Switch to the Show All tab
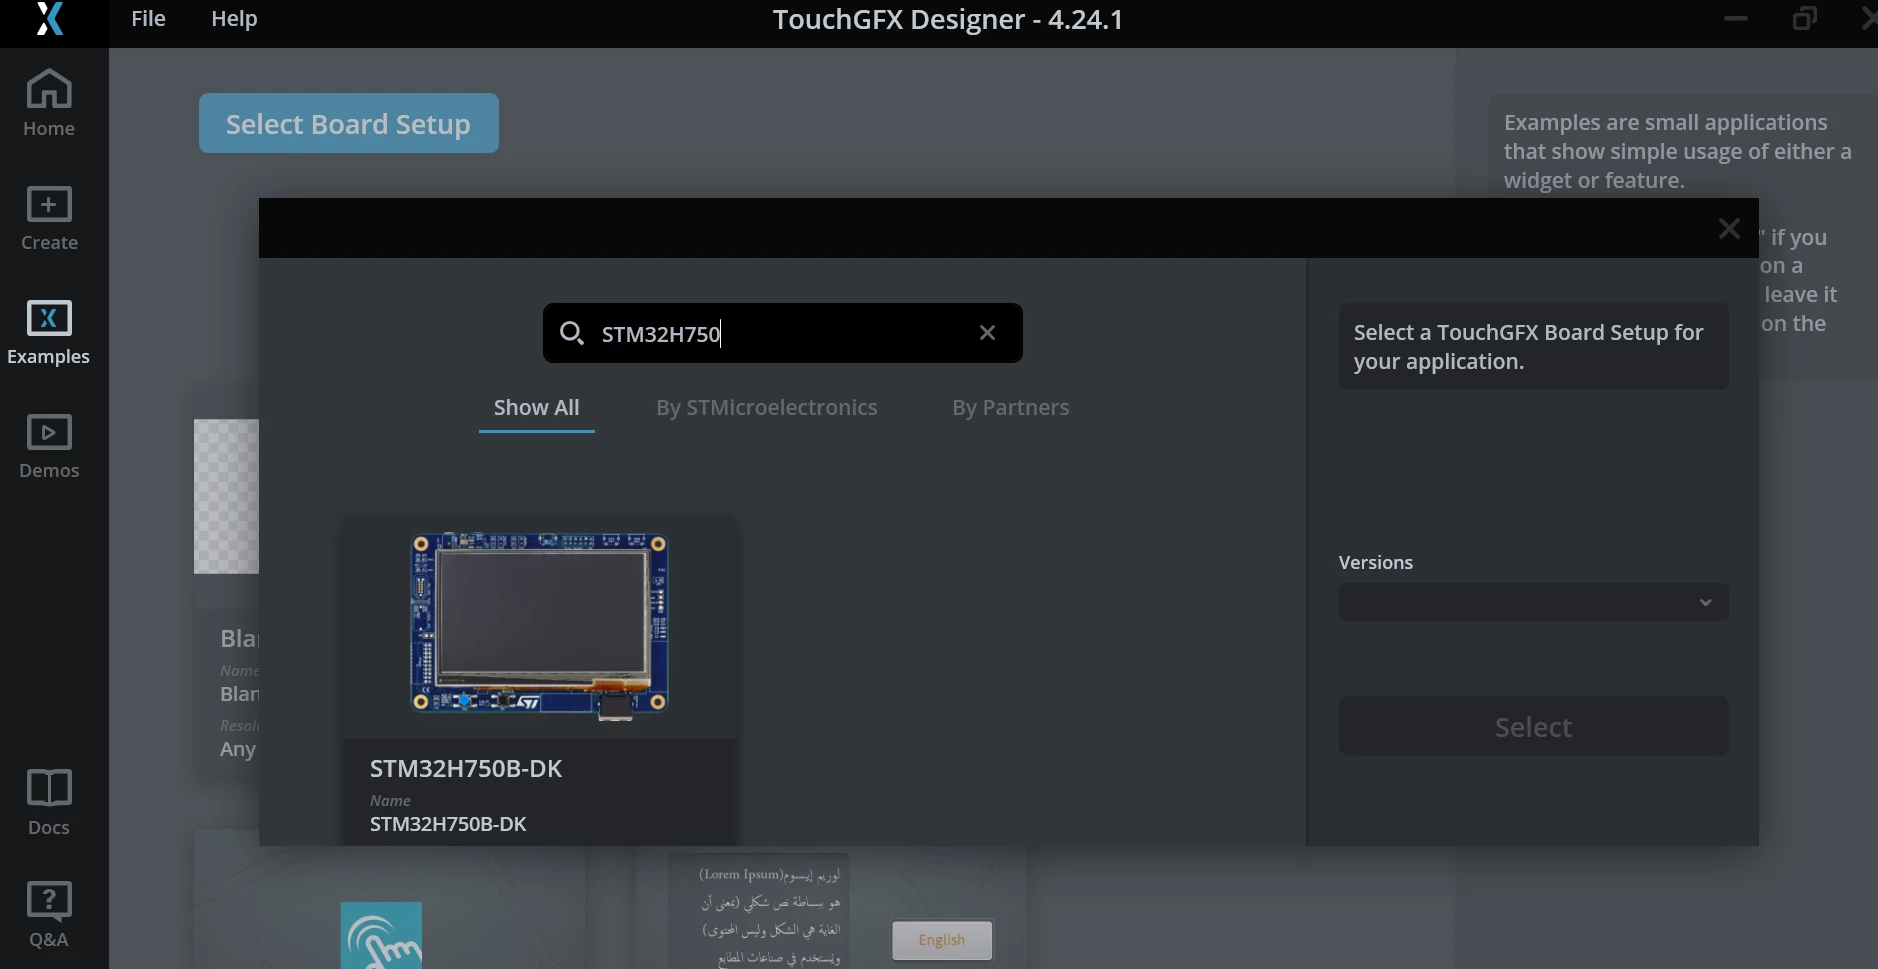 click(x=537, y=408)
